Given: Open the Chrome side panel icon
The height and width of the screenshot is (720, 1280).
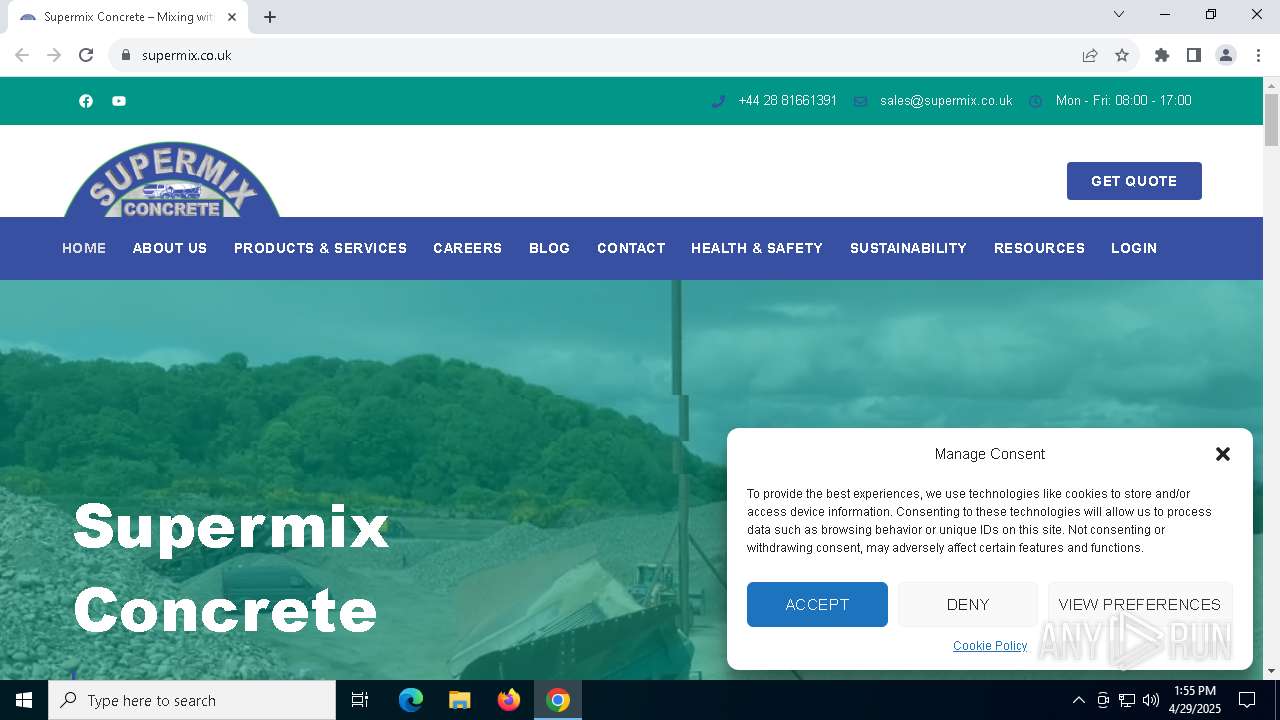Looking at the screenshot, I should 1194,55.
